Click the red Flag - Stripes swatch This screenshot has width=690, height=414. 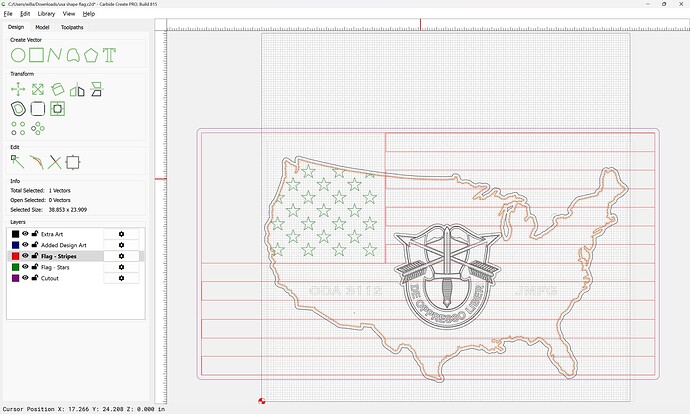[15, 256]
